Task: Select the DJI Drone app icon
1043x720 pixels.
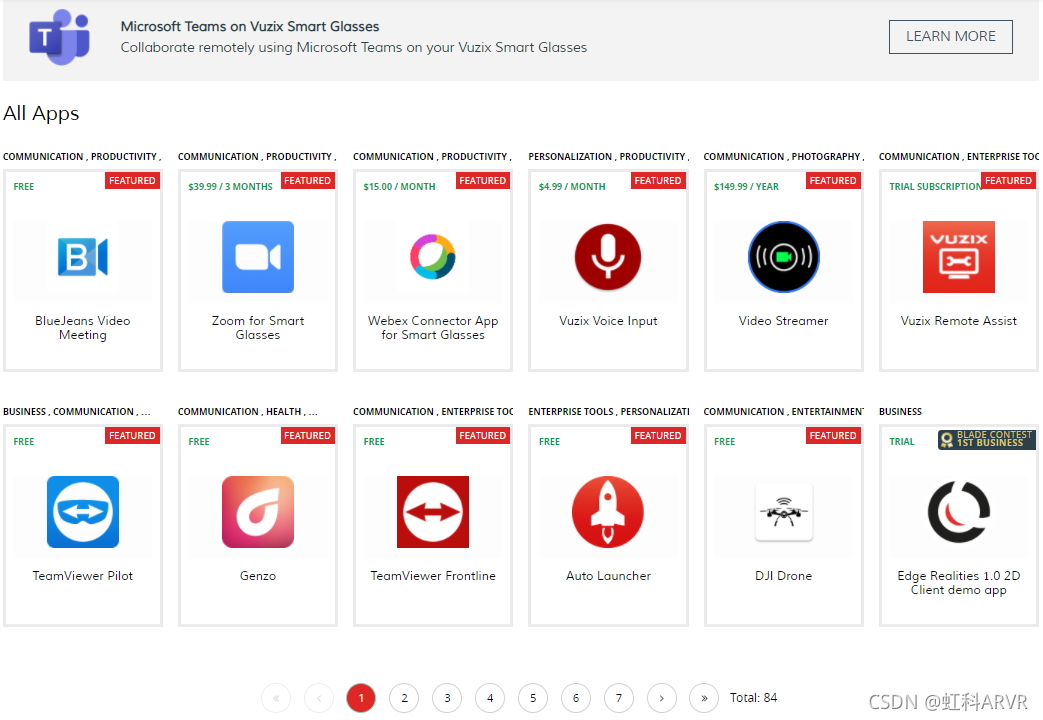Action: coord(784,512)
